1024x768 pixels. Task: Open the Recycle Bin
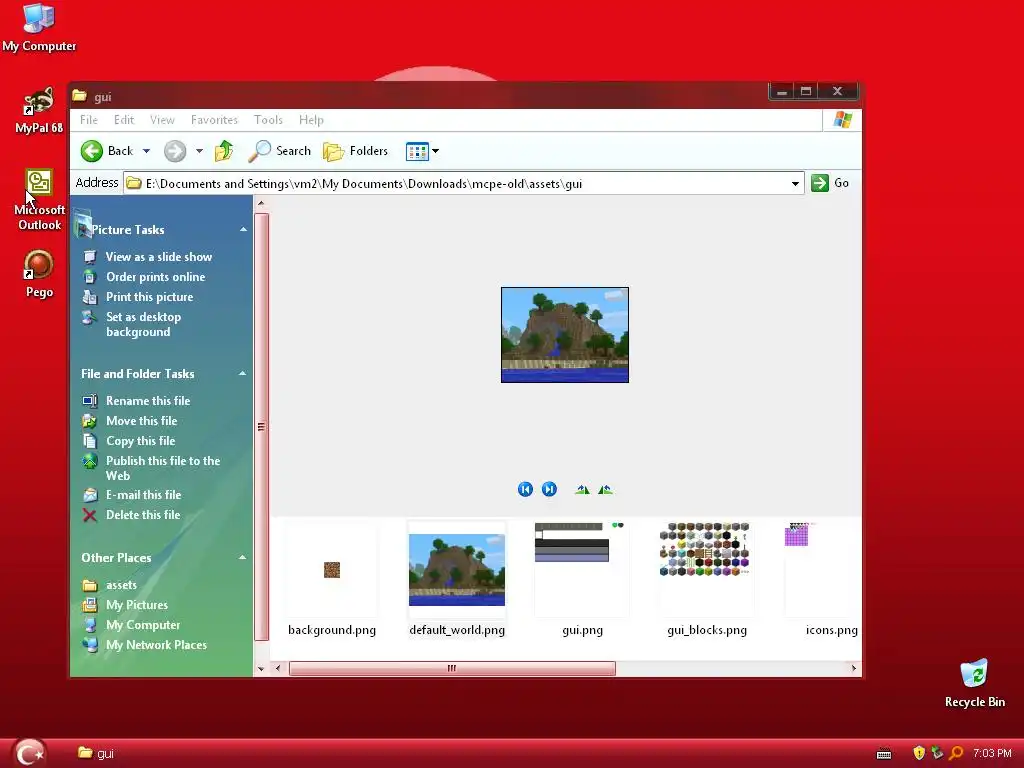(974, 684)
